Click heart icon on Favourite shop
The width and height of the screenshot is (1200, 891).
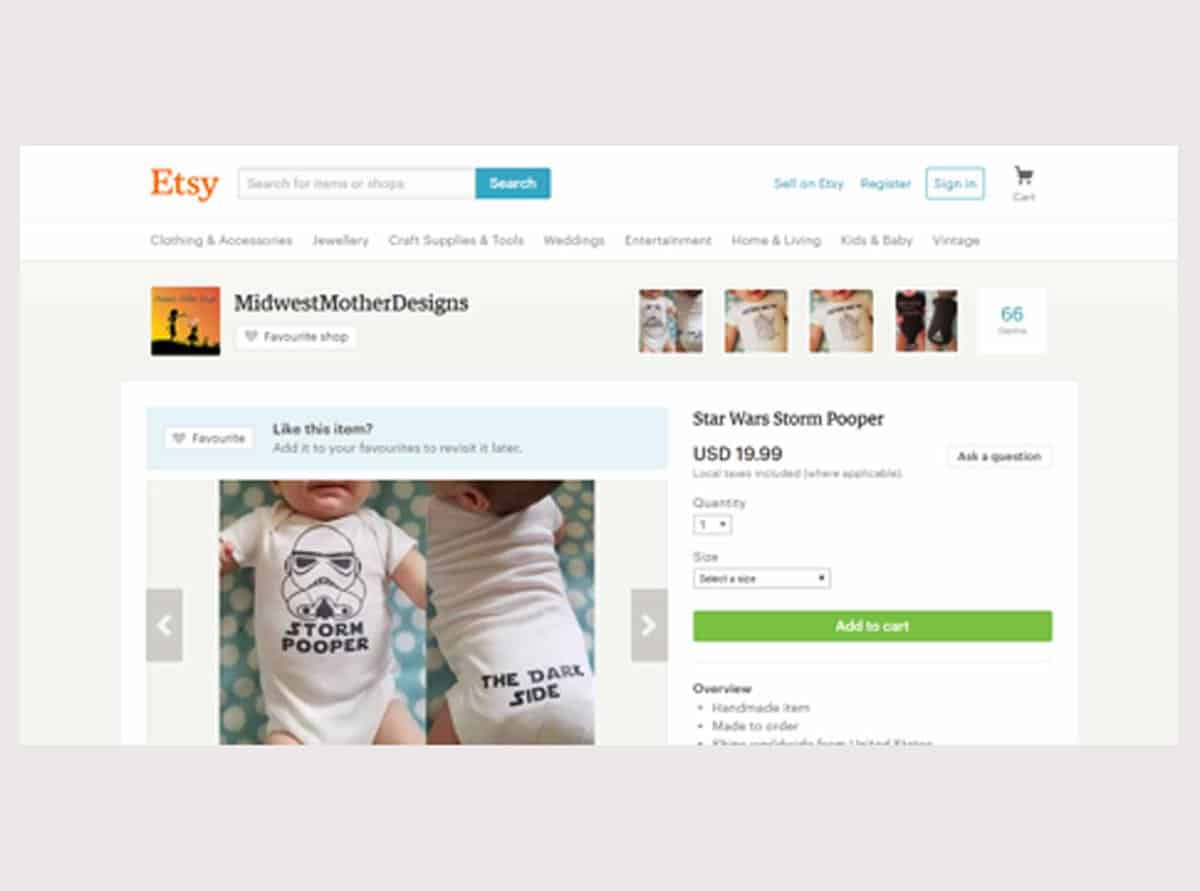tap(252, 337)
